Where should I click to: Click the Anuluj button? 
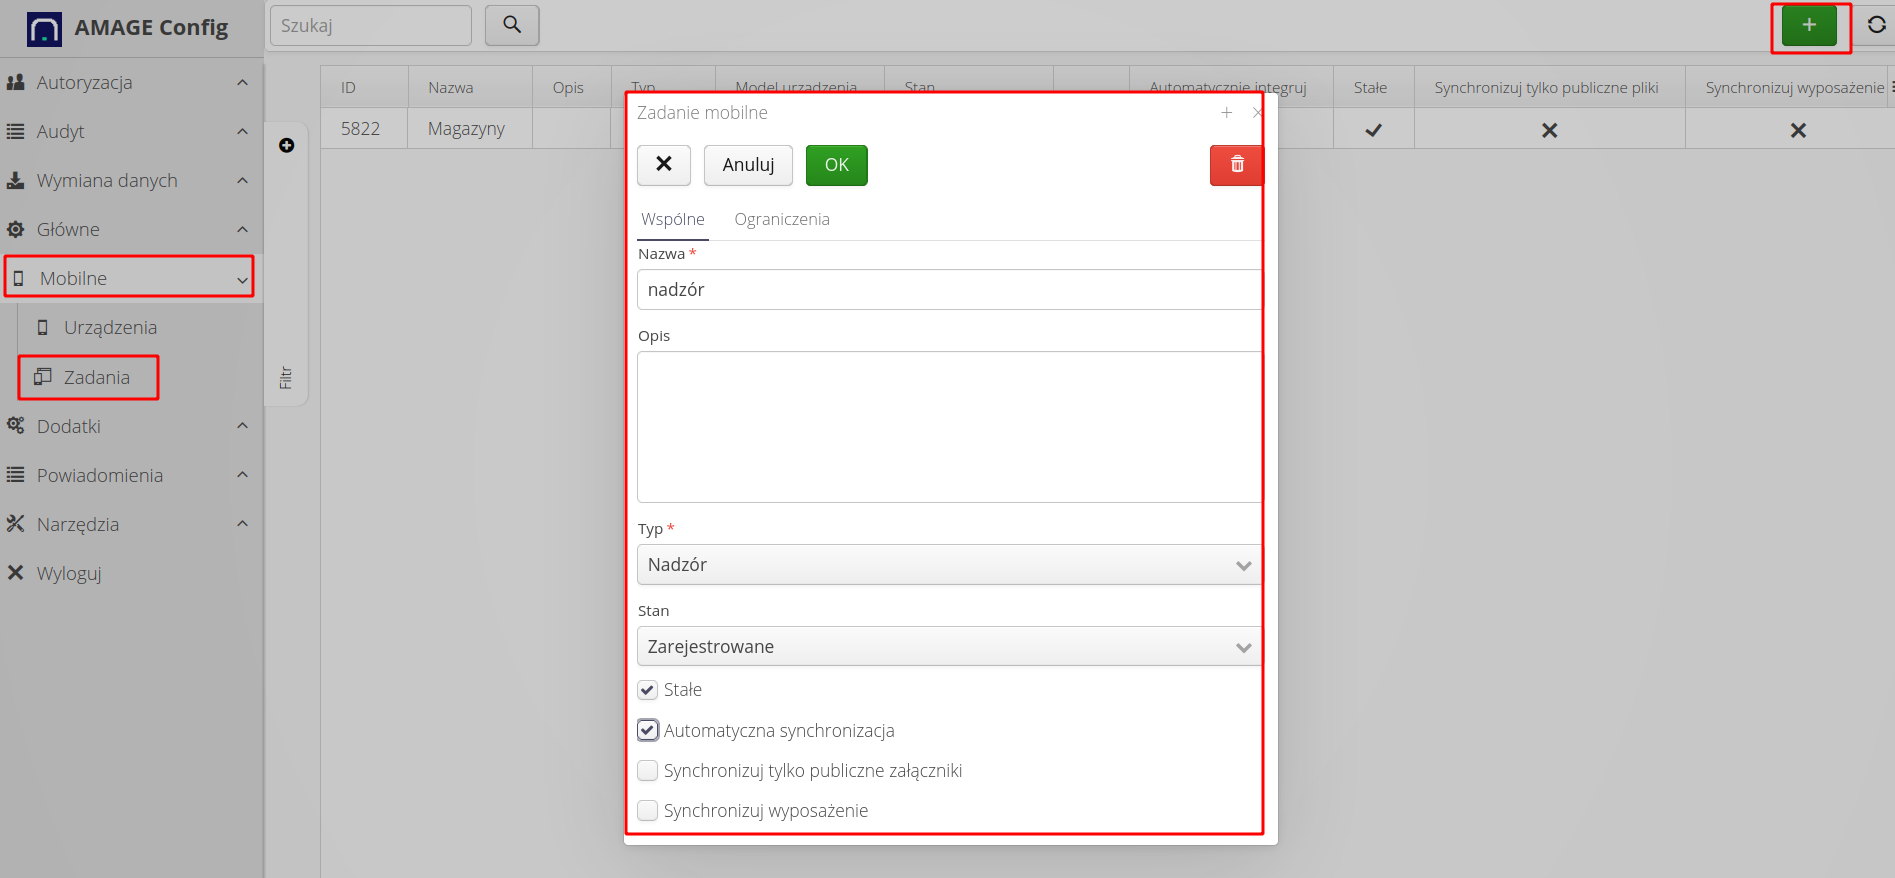pyautogui.click(x=748, y=165)
